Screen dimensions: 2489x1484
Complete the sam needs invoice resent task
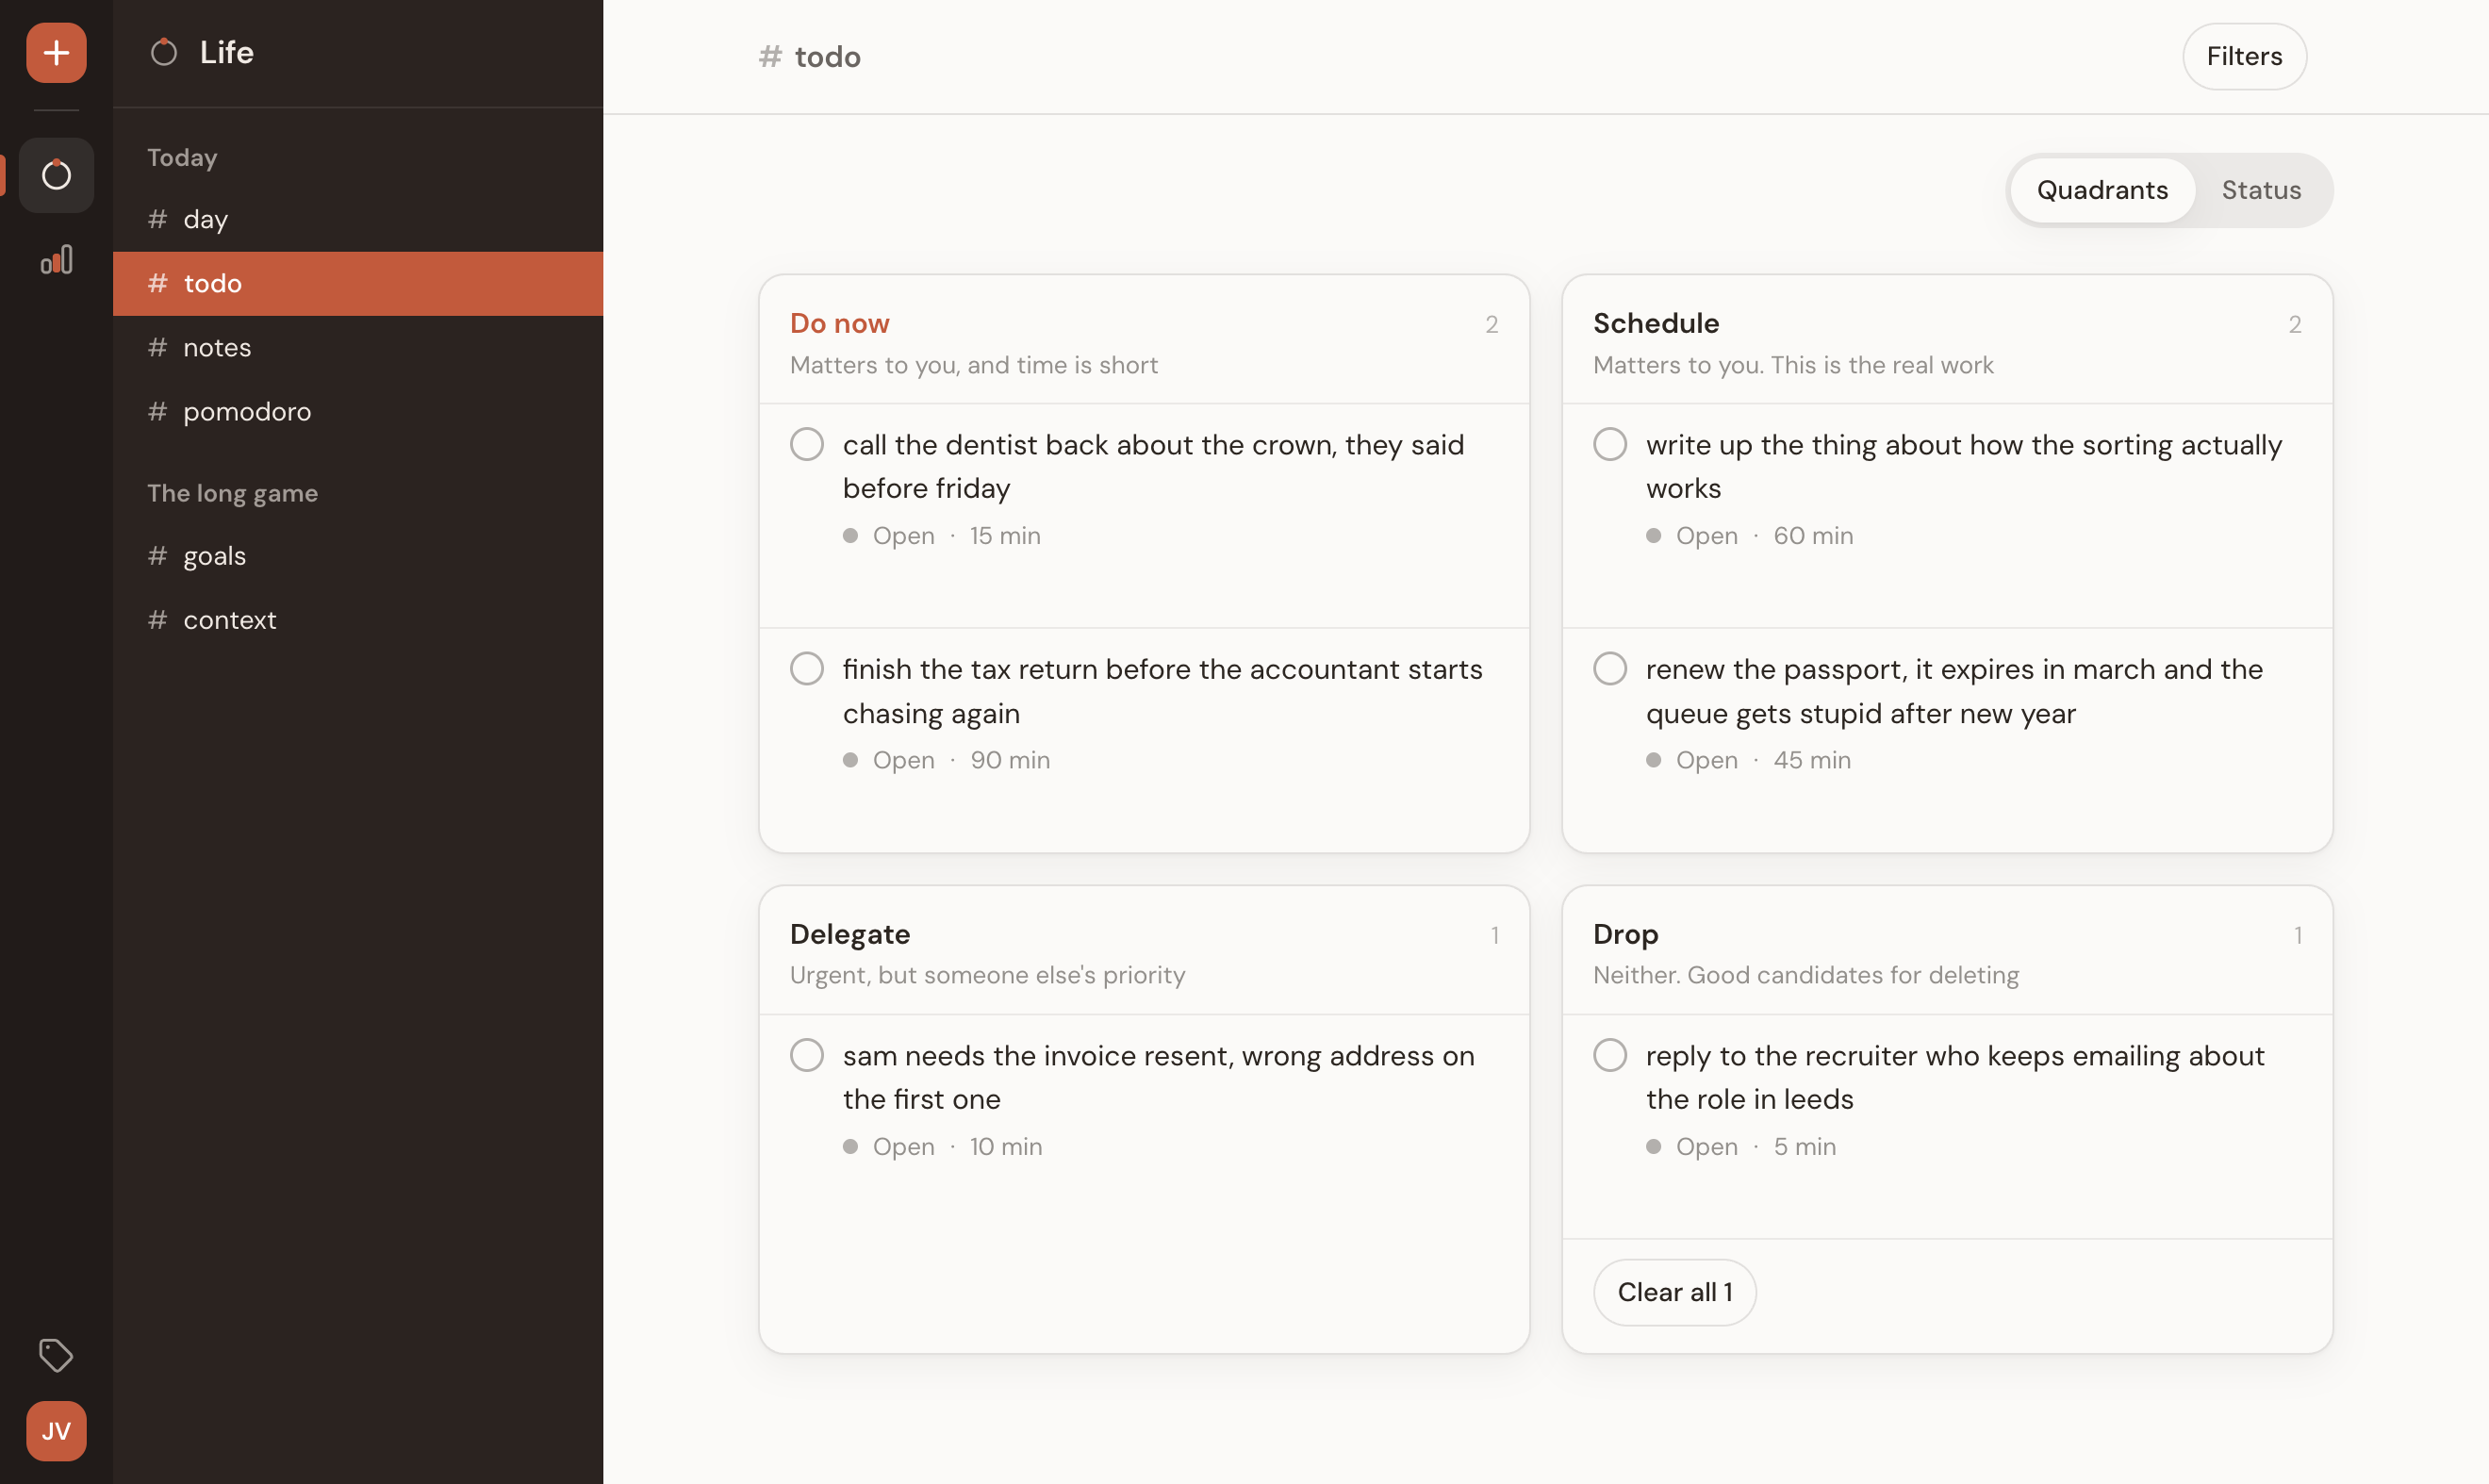point(807,1055)
